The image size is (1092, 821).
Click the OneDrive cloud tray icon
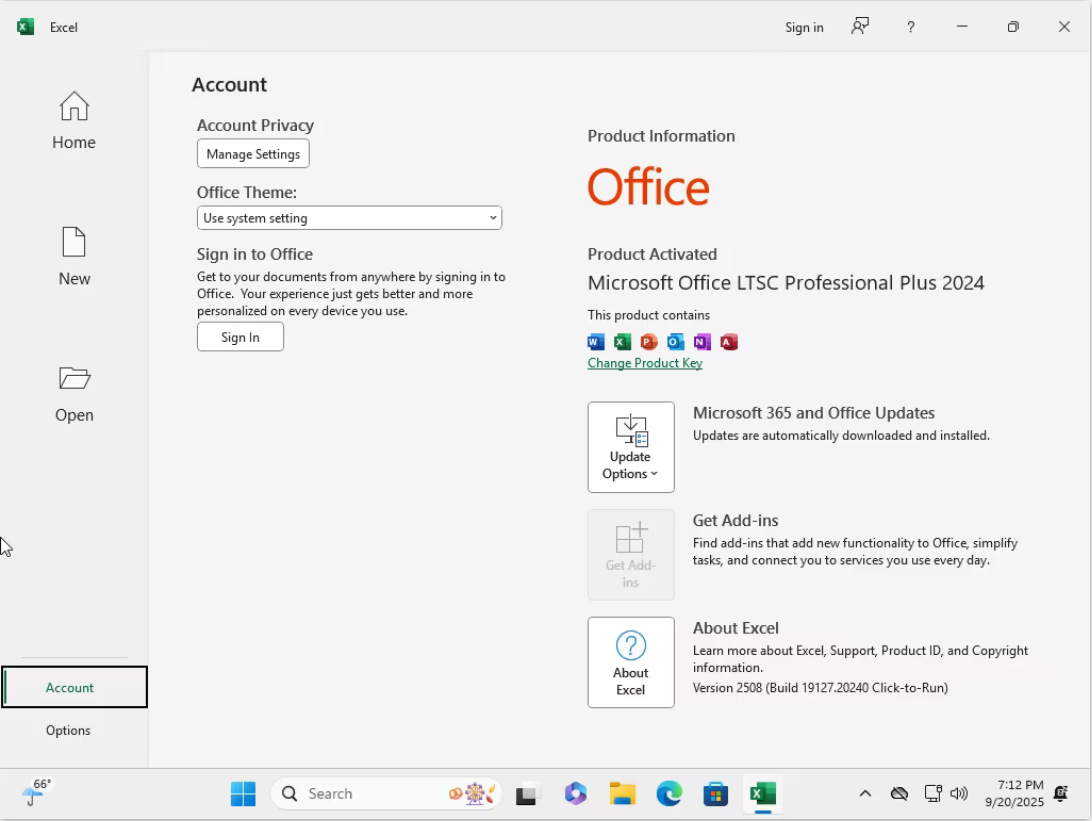(x=899, y=793)
